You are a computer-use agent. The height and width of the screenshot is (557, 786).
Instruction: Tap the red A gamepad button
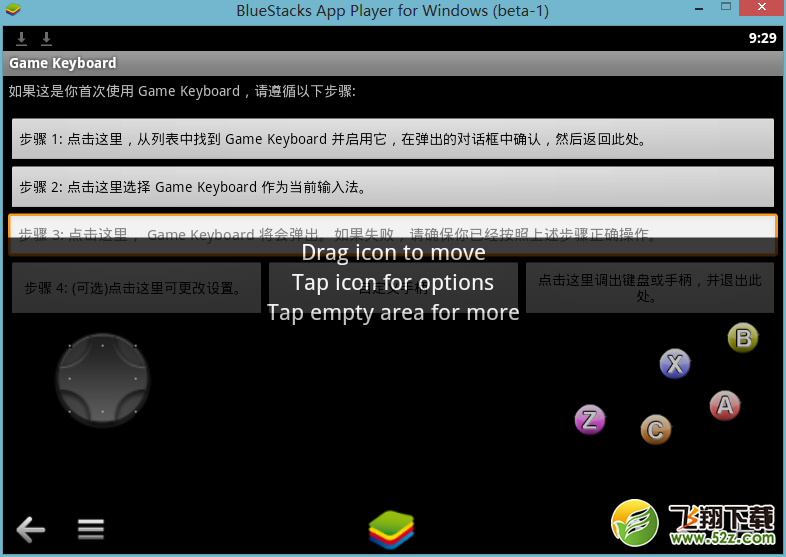725,406
